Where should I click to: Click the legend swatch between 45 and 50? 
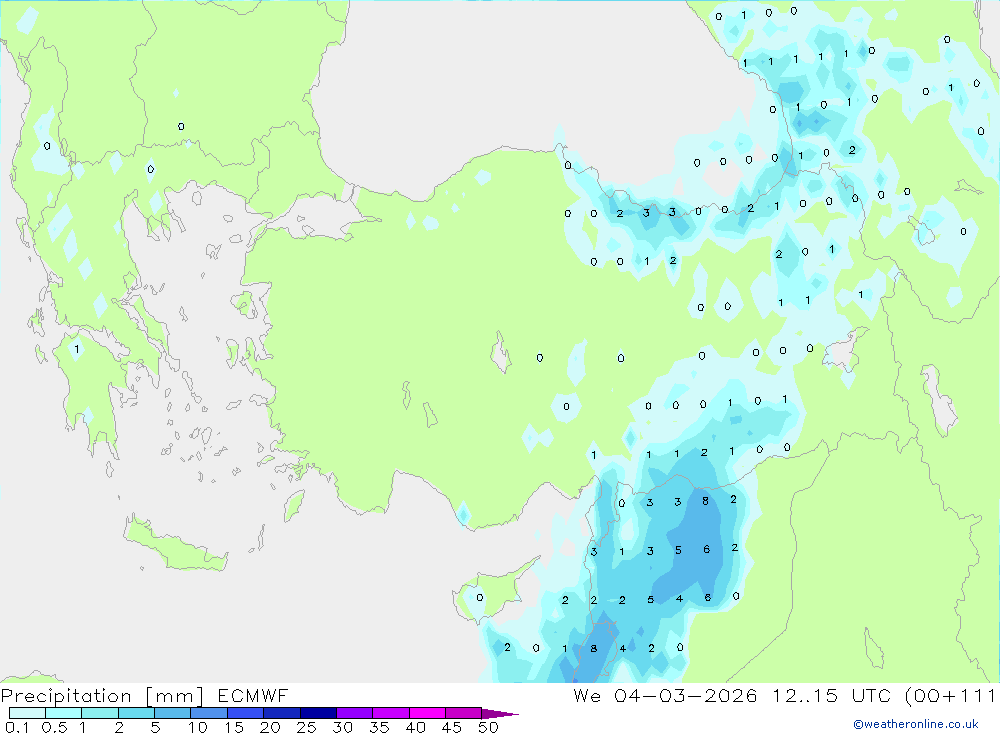tap(464, 713)
